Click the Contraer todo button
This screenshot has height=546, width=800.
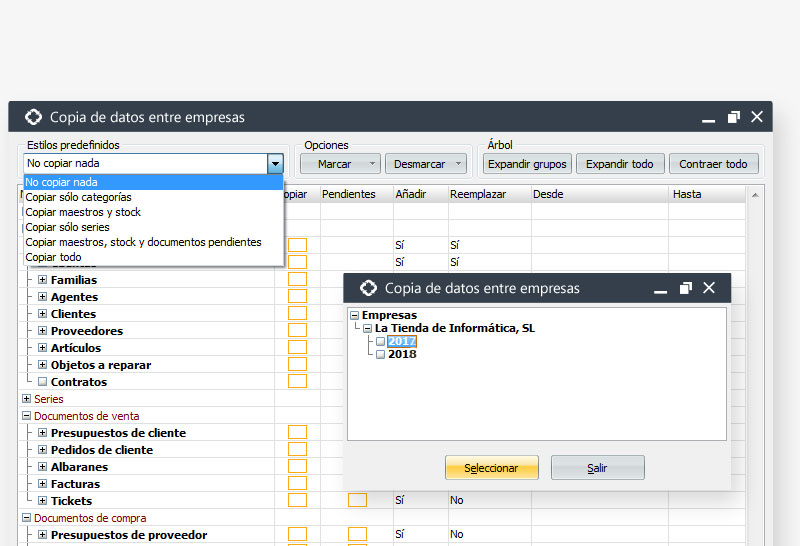[712, 163]
